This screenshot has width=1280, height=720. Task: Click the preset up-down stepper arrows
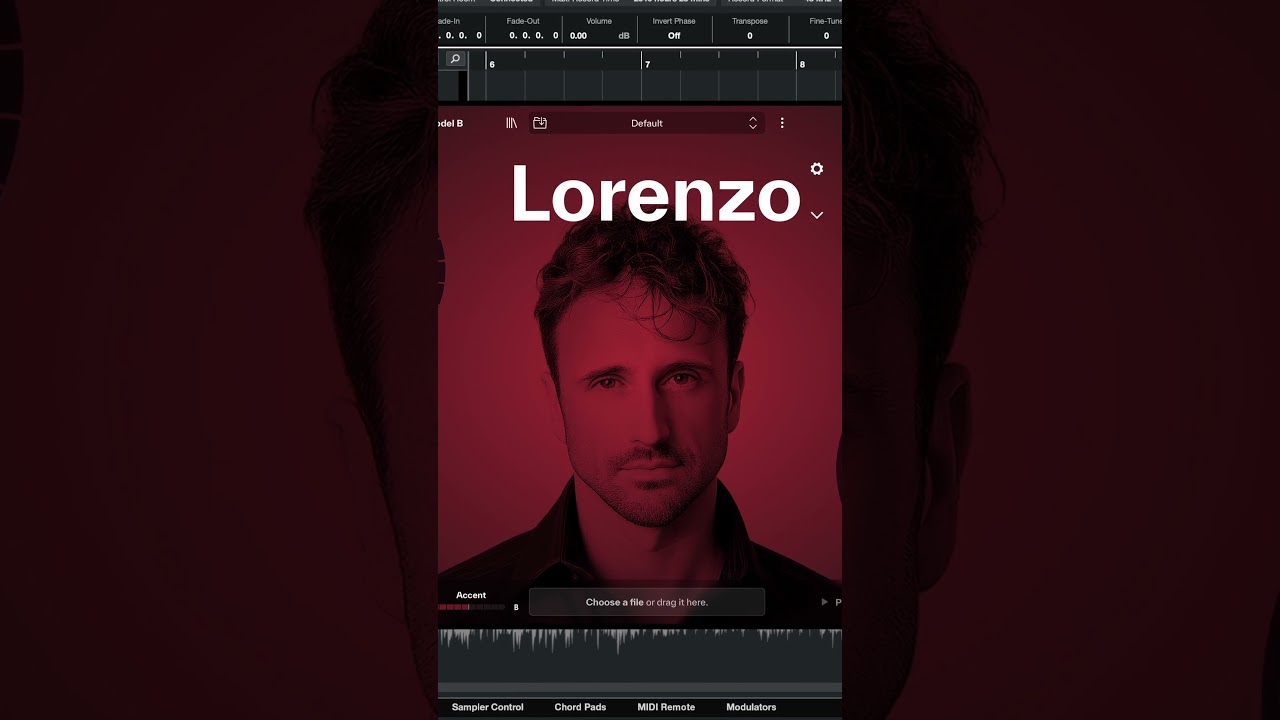pyautogui.click(x=753, y=123)
